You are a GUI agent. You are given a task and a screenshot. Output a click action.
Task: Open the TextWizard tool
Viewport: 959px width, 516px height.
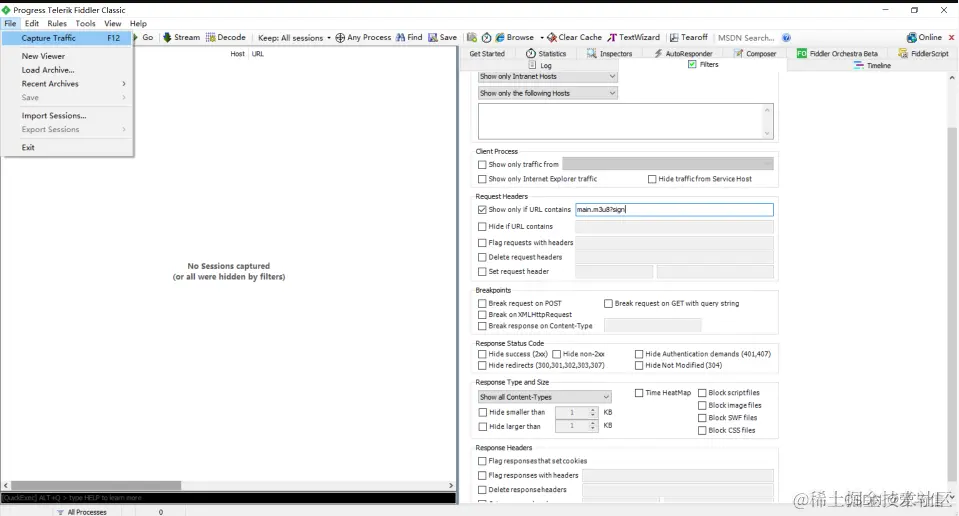pyautogui.click(x=633, y=37)
